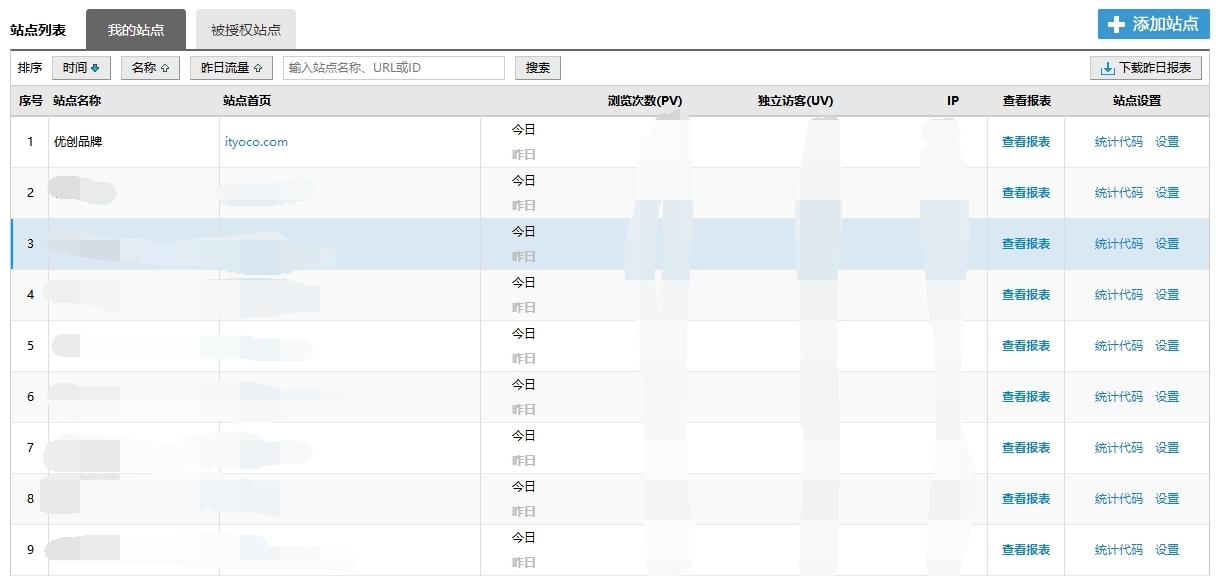
Task: Click the 独立访客(UV) column header
Action: pyautogui.click(x=795, y=101)
